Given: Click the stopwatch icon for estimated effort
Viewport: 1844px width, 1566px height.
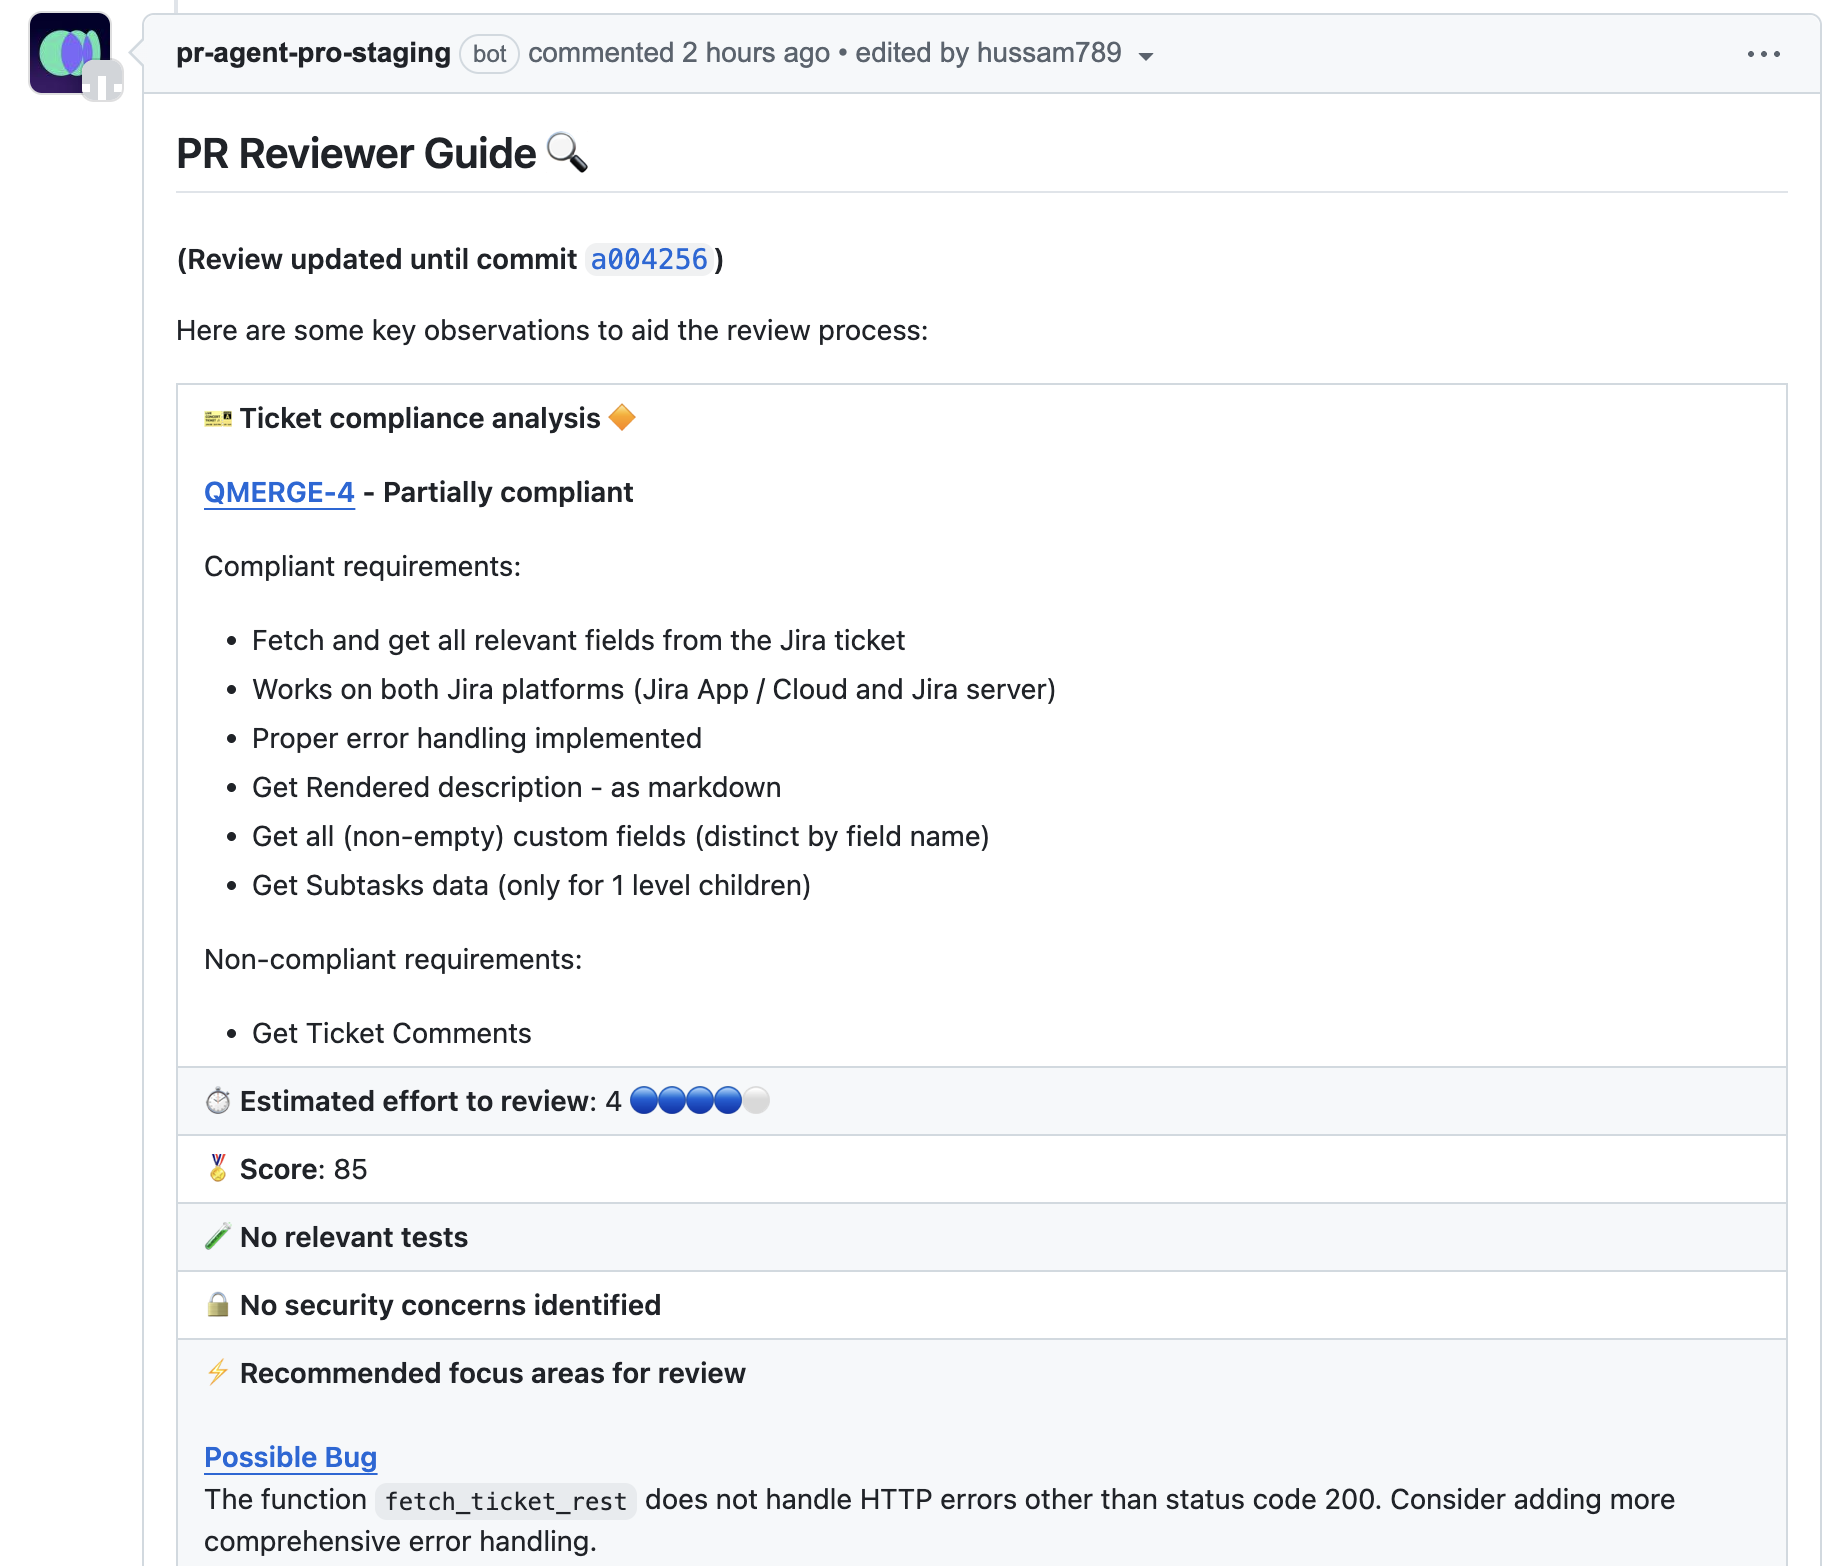Looking at the screenshot, I should (x=218, y=1101).
